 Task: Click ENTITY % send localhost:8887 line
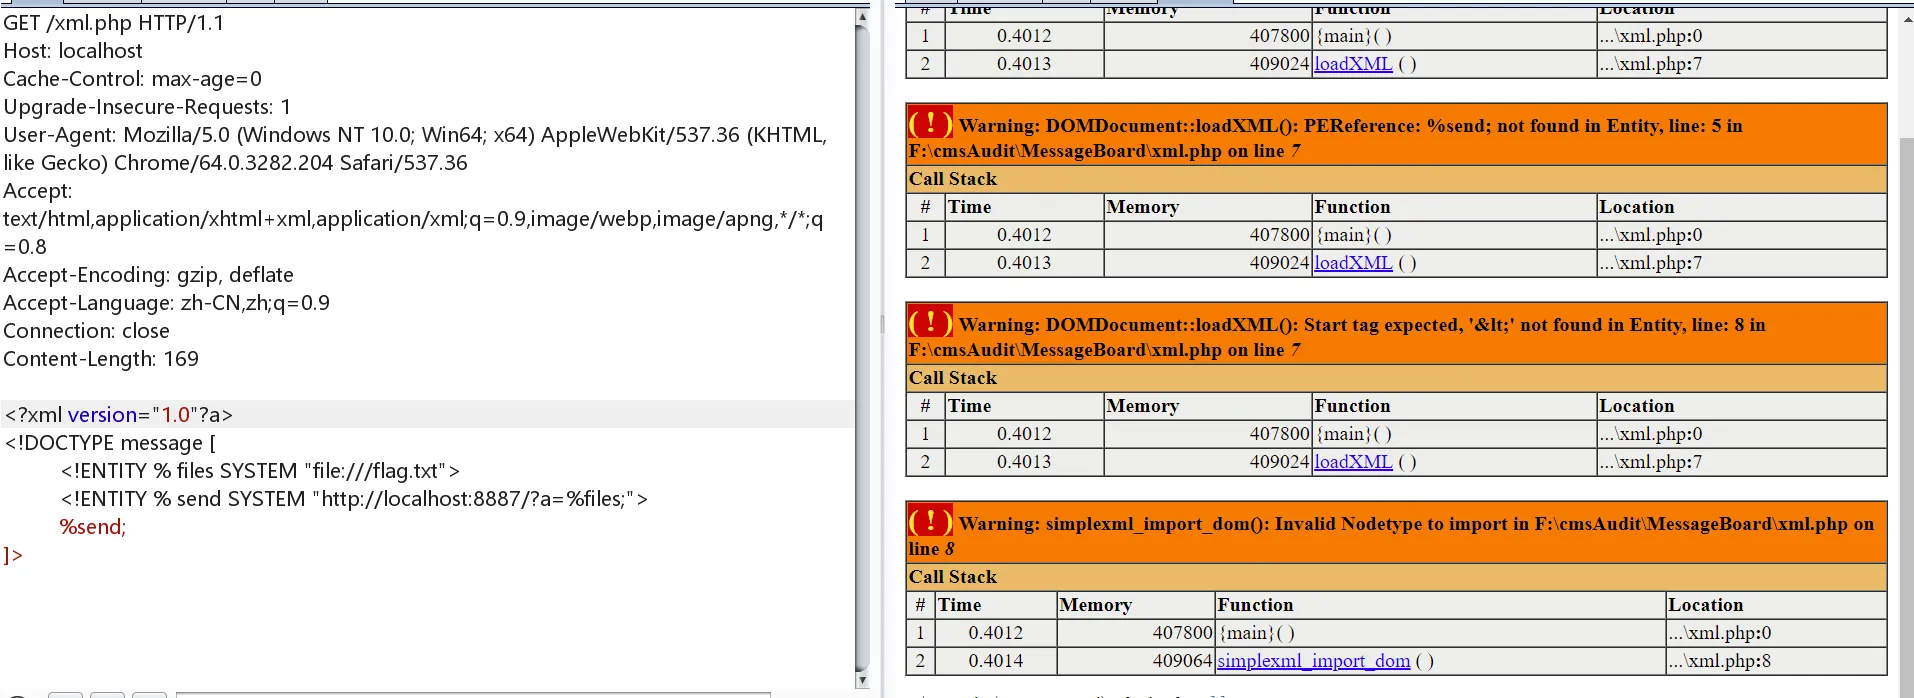point(354,499)
